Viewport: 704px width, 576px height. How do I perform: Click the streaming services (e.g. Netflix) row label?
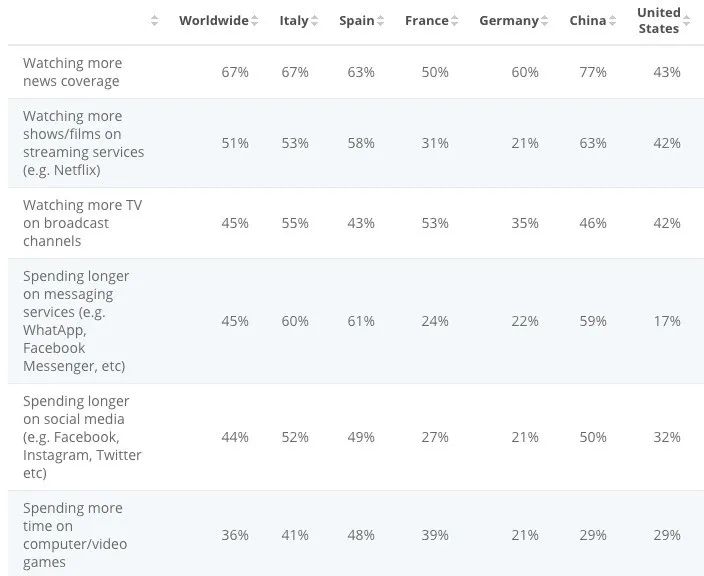pos(83,143)
